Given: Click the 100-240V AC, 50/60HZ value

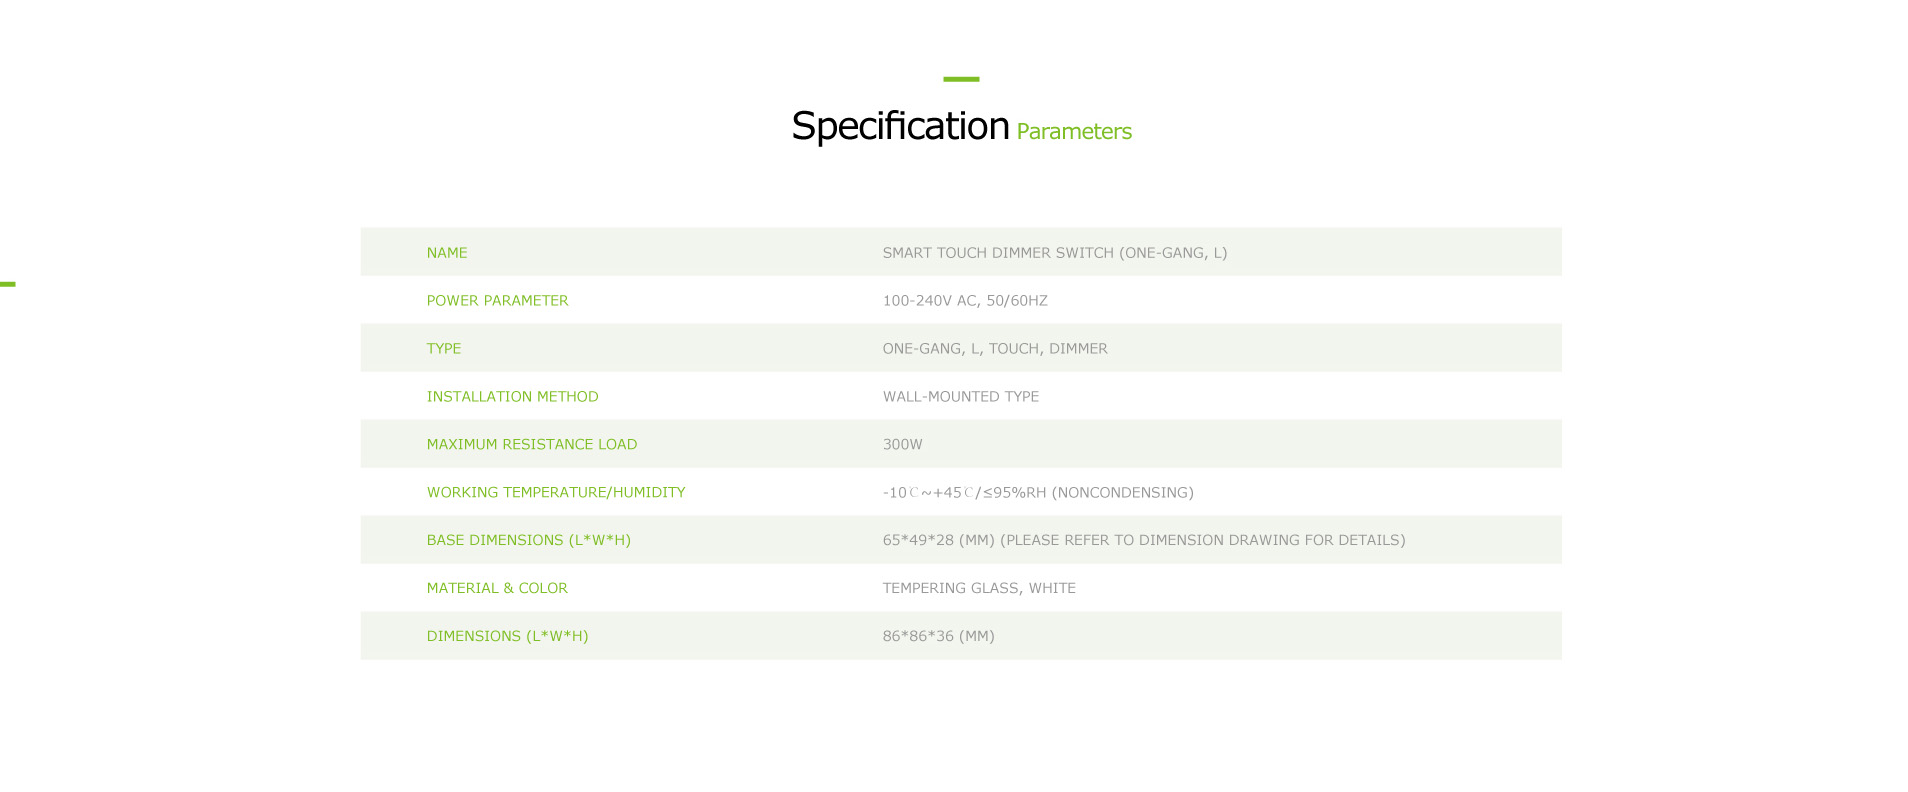Looking at the screenshot, I should point(965,301).
